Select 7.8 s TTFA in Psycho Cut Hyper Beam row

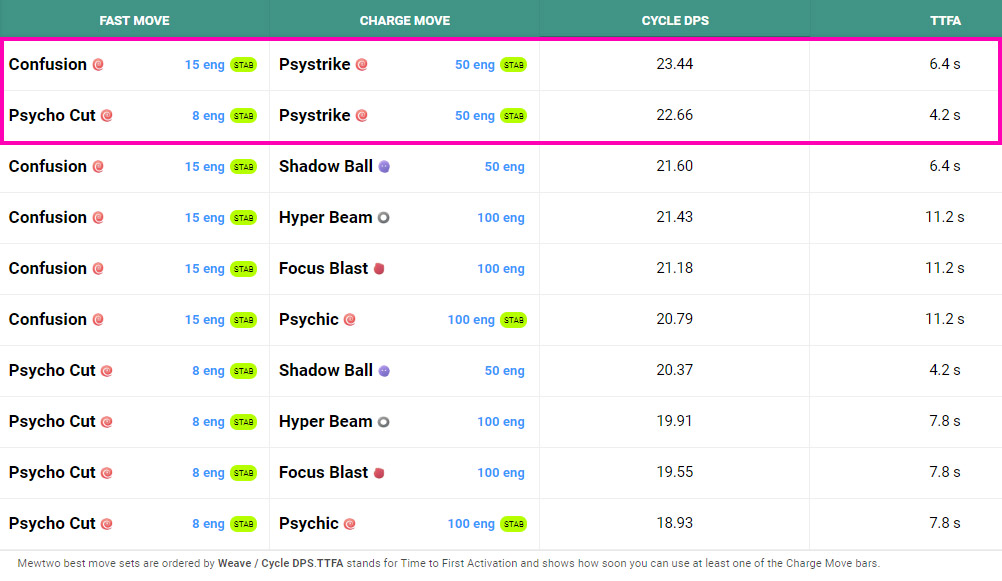[x=945, y=421]
